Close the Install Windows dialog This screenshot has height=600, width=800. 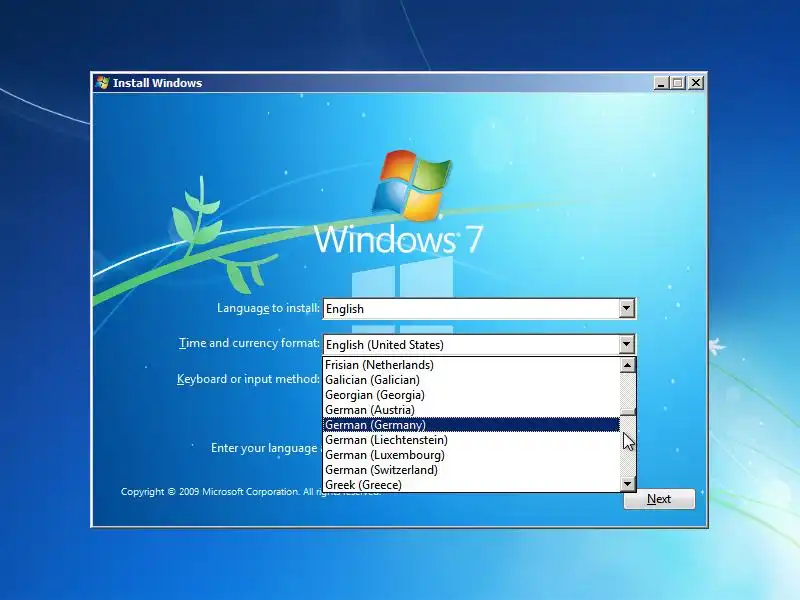pyautogui.click(x=696, y=83)
